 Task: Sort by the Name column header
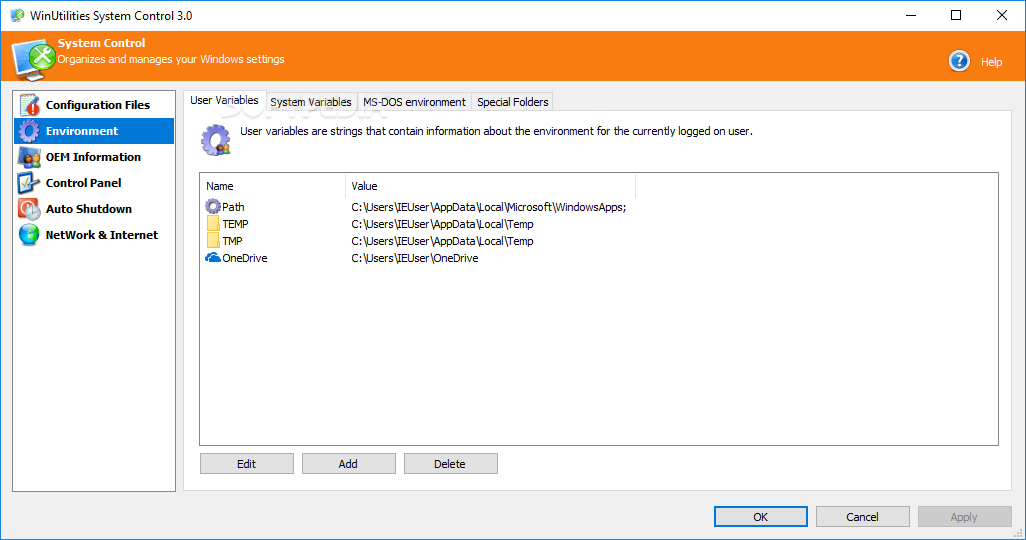point(272,186)
